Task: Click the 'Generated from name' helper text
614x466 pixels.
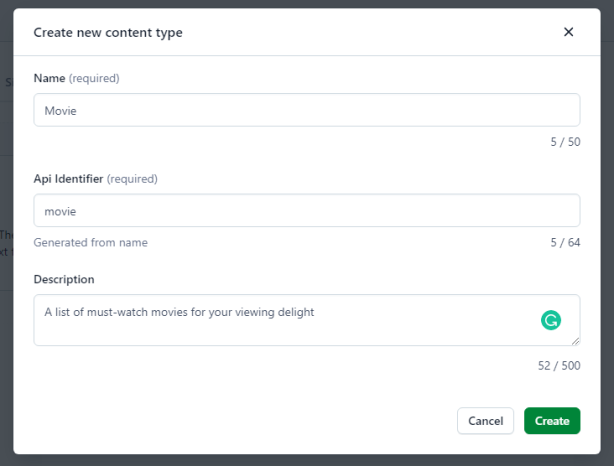Action: coord(91,242)
